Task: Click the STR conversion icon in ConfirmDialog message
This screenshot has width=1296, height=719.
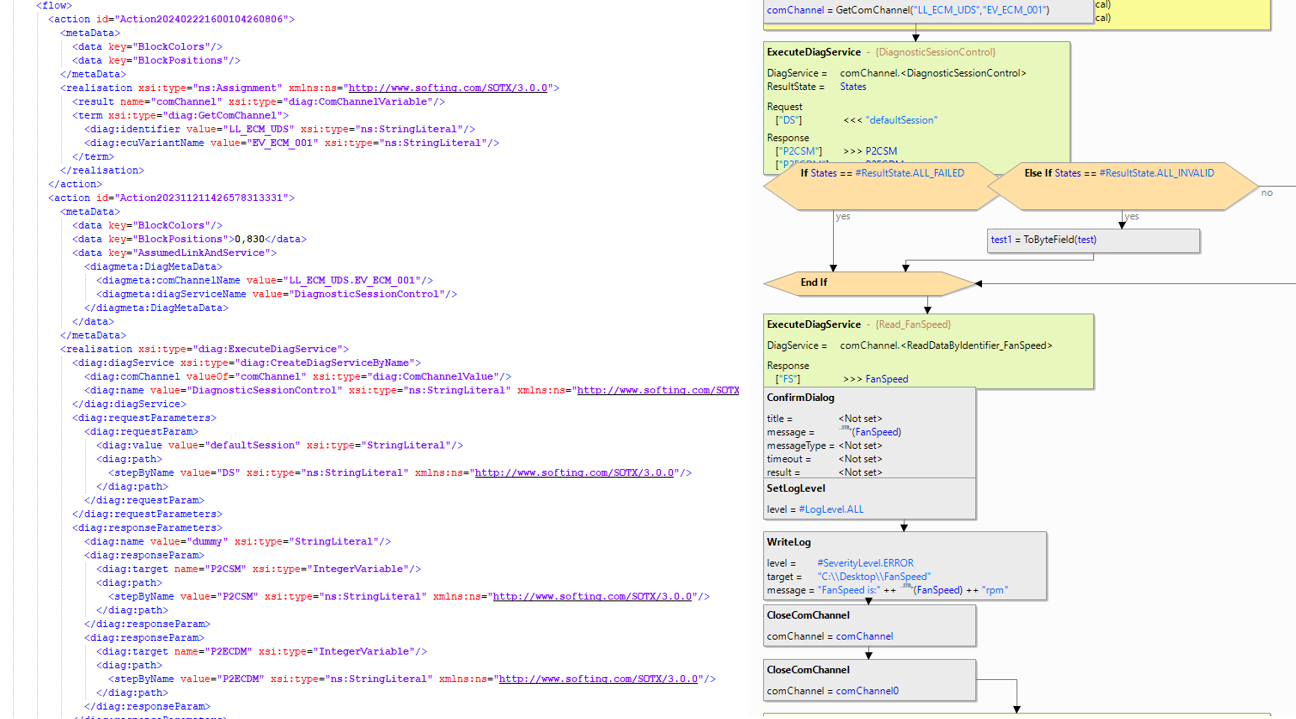Action: (845, 430)
